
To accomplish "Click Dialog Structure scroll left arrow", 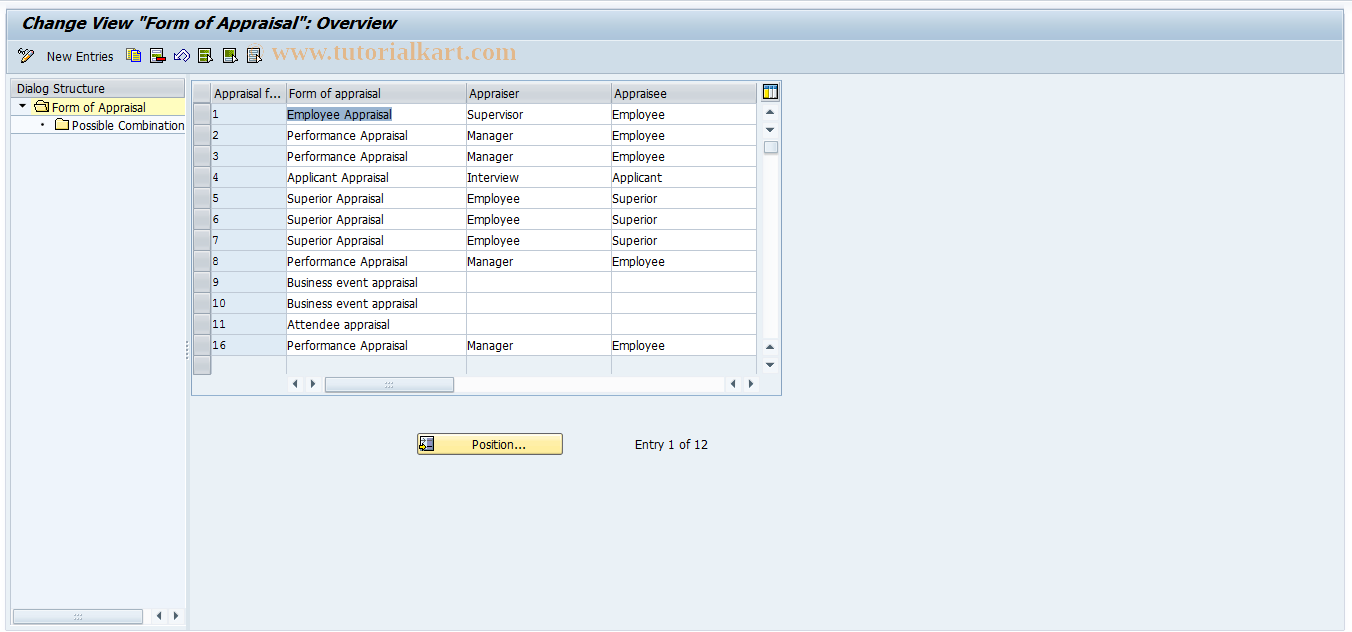I will [159, 616].
